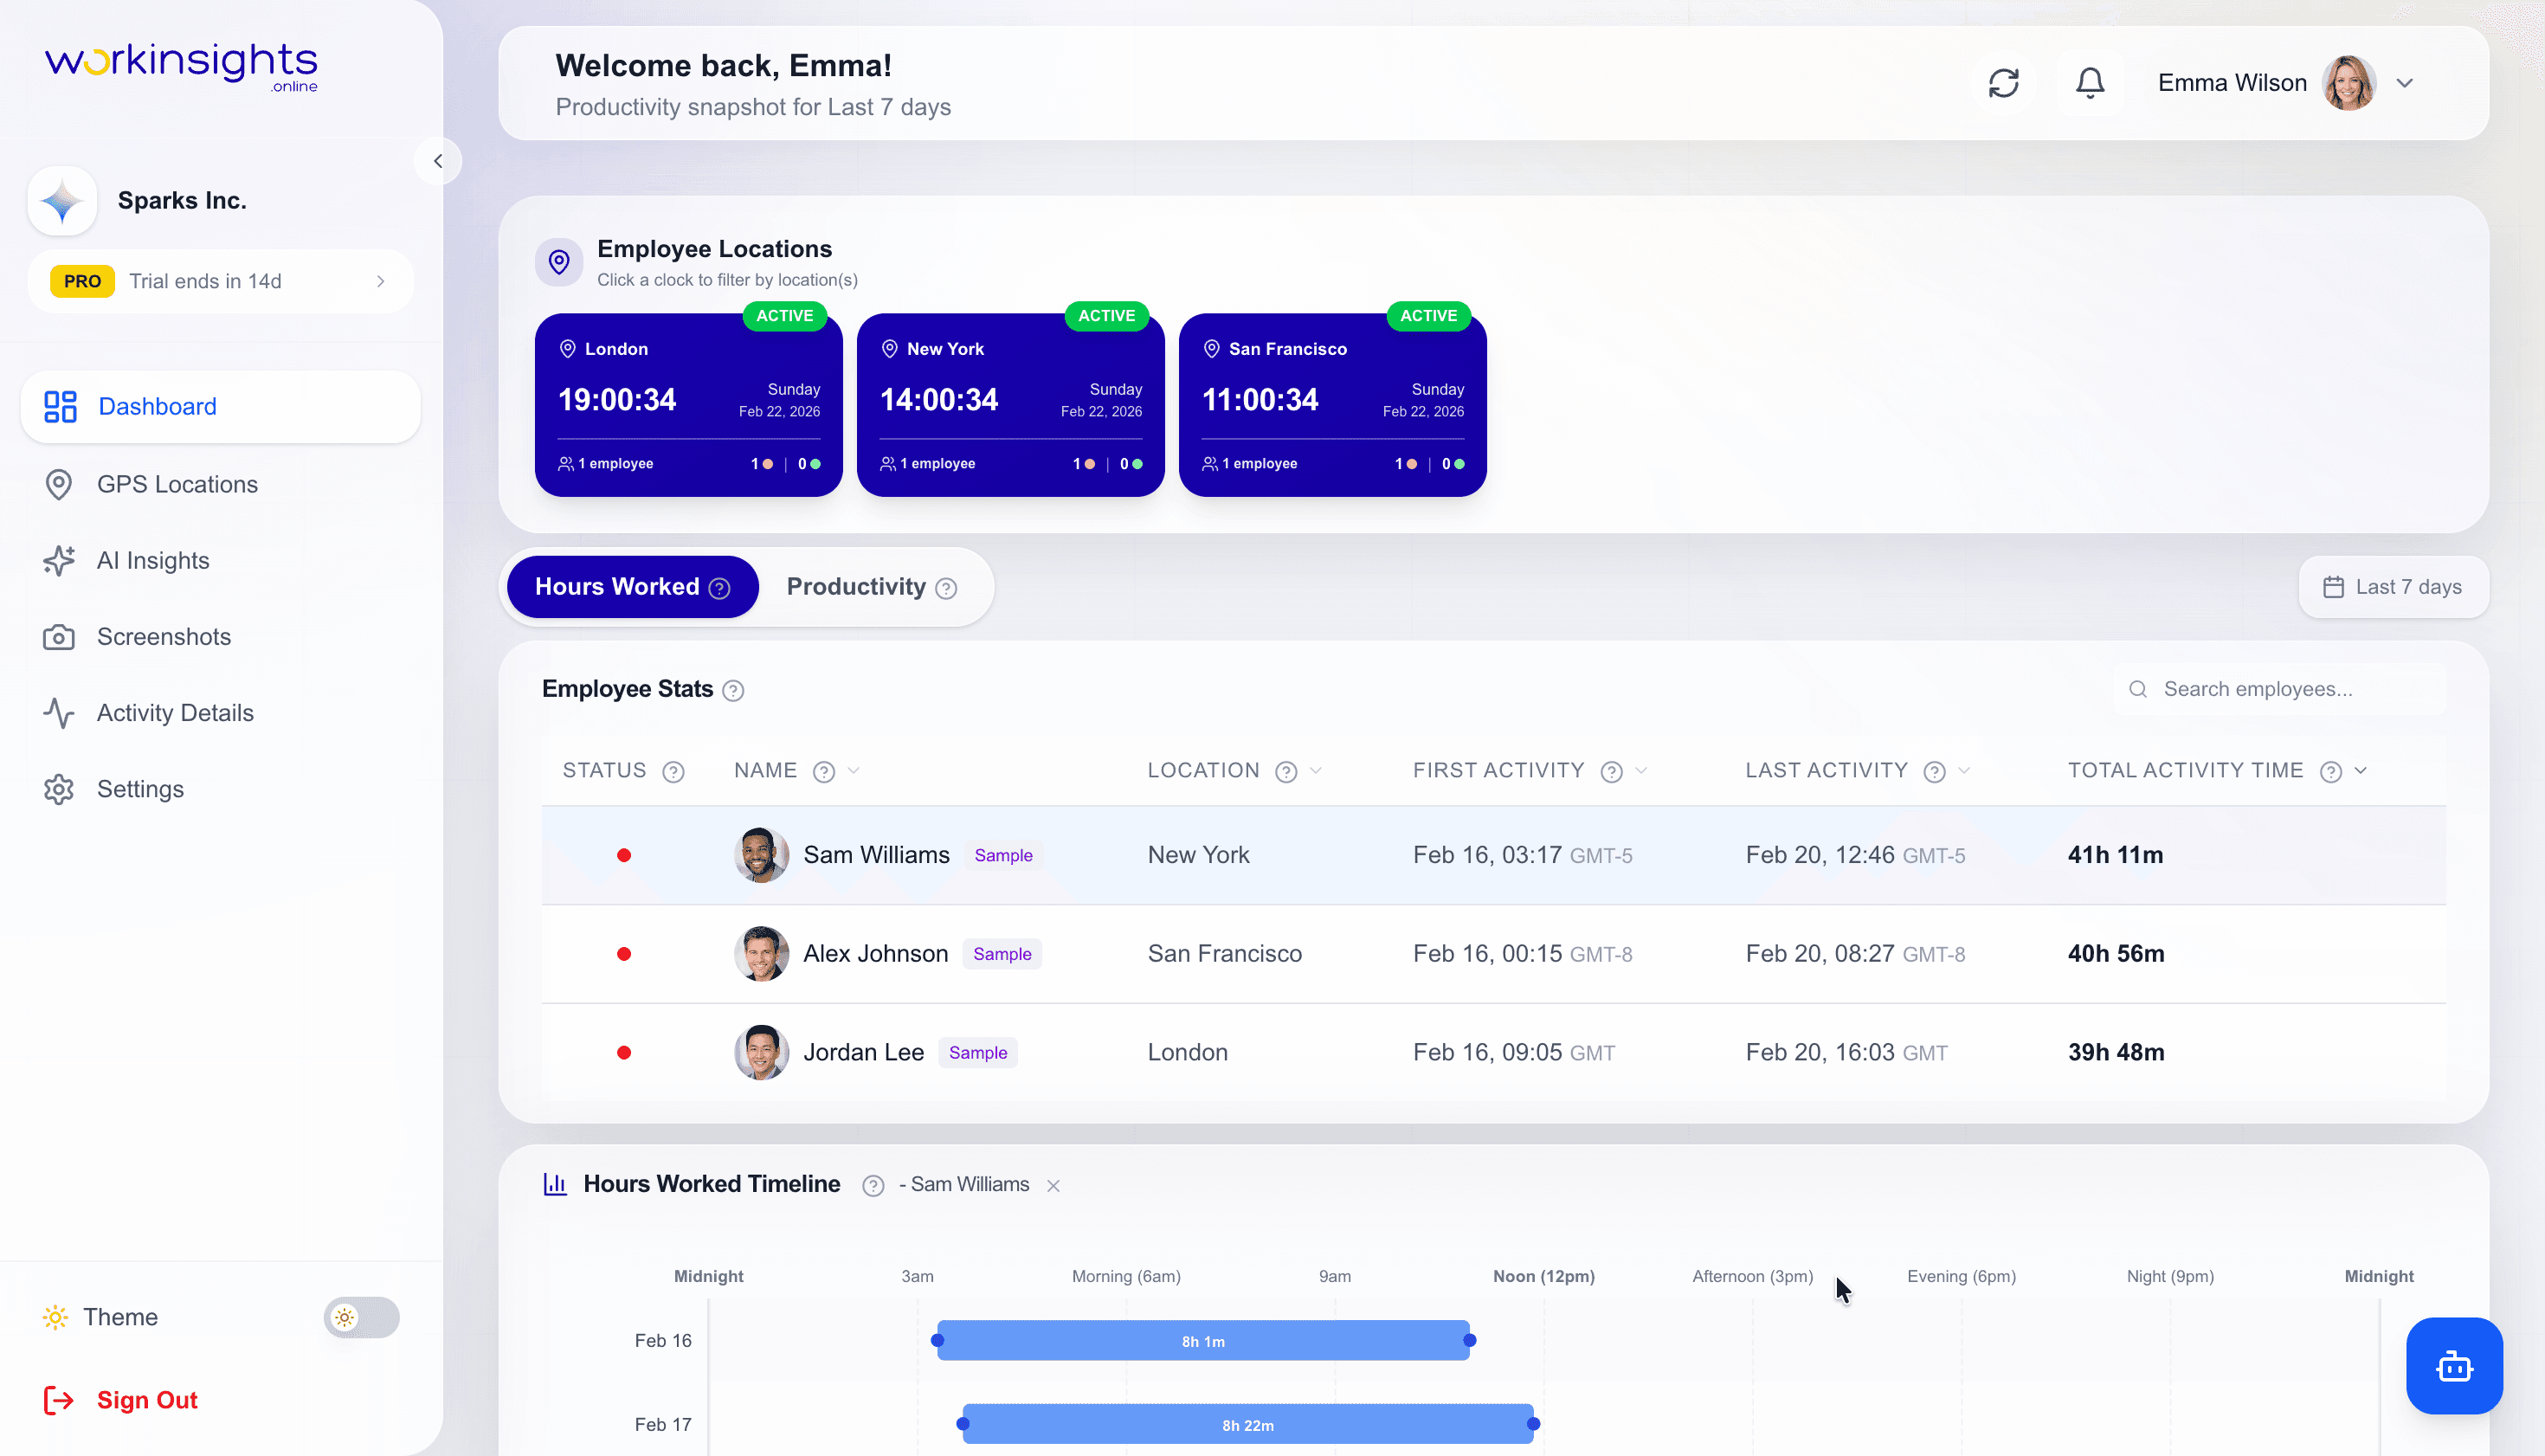Open the PRO trial ends banner

point(220,281)
